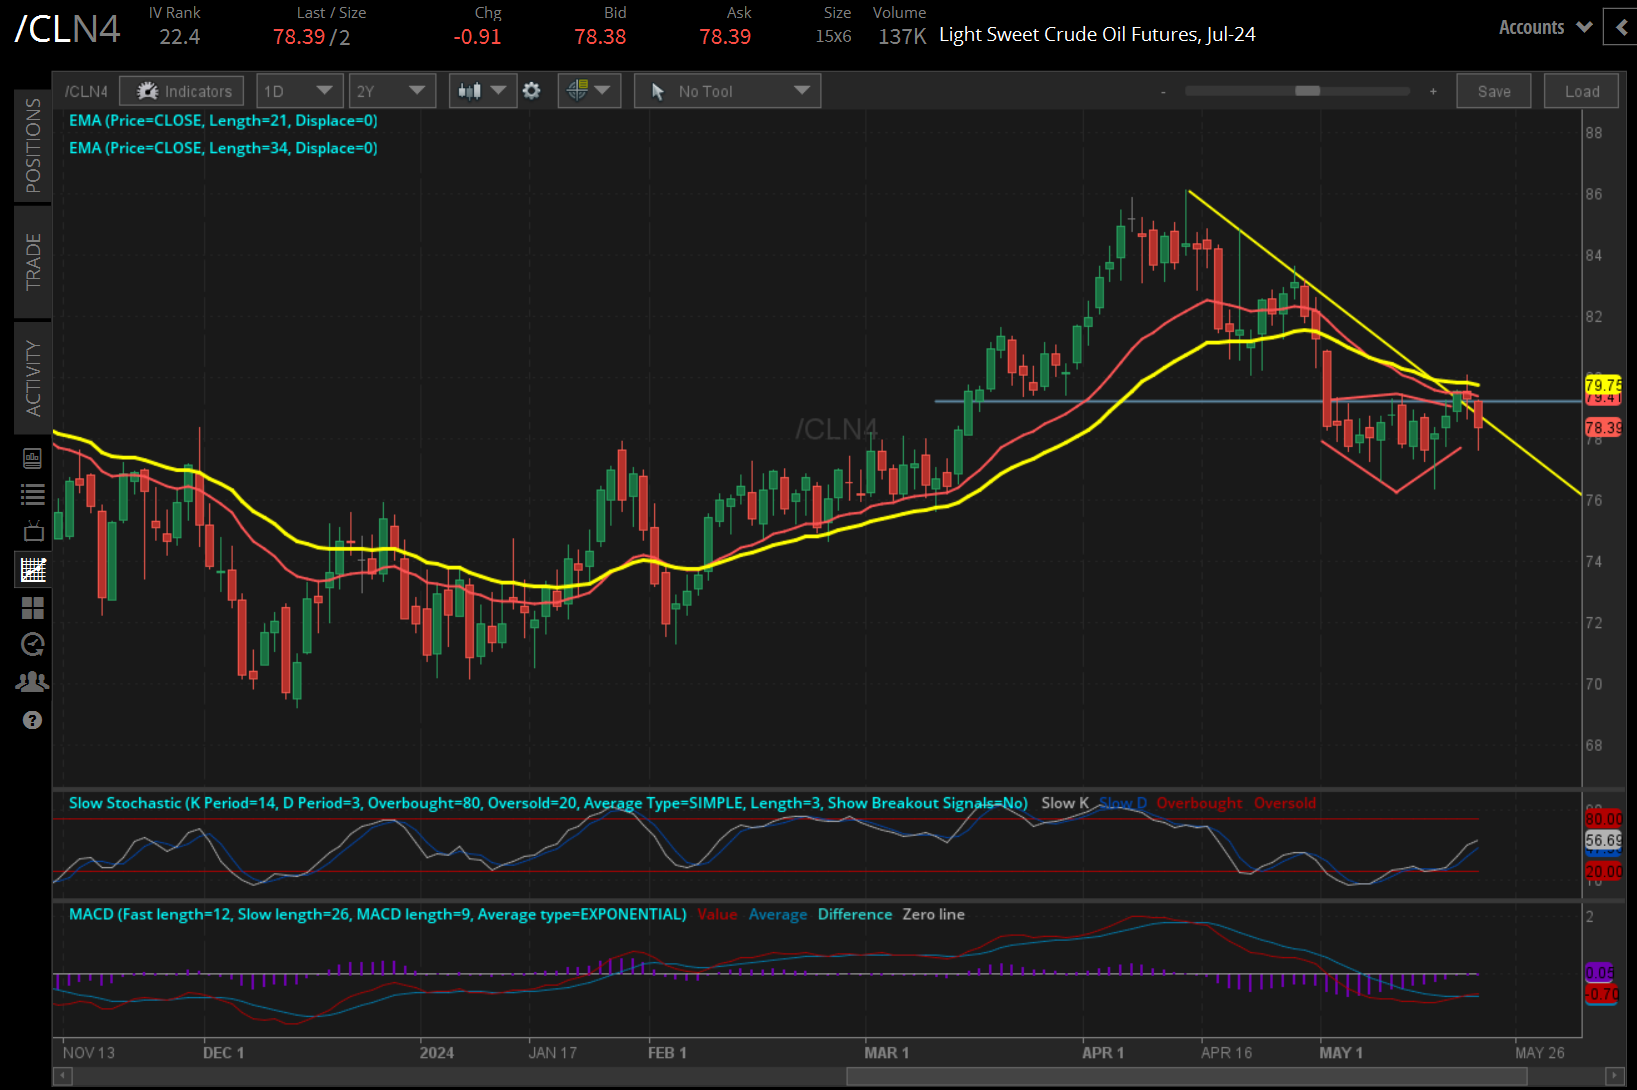Open the No Tool drawing dropdown
The height and width of the screenshot is (1090, 1637).
[726, 90]
